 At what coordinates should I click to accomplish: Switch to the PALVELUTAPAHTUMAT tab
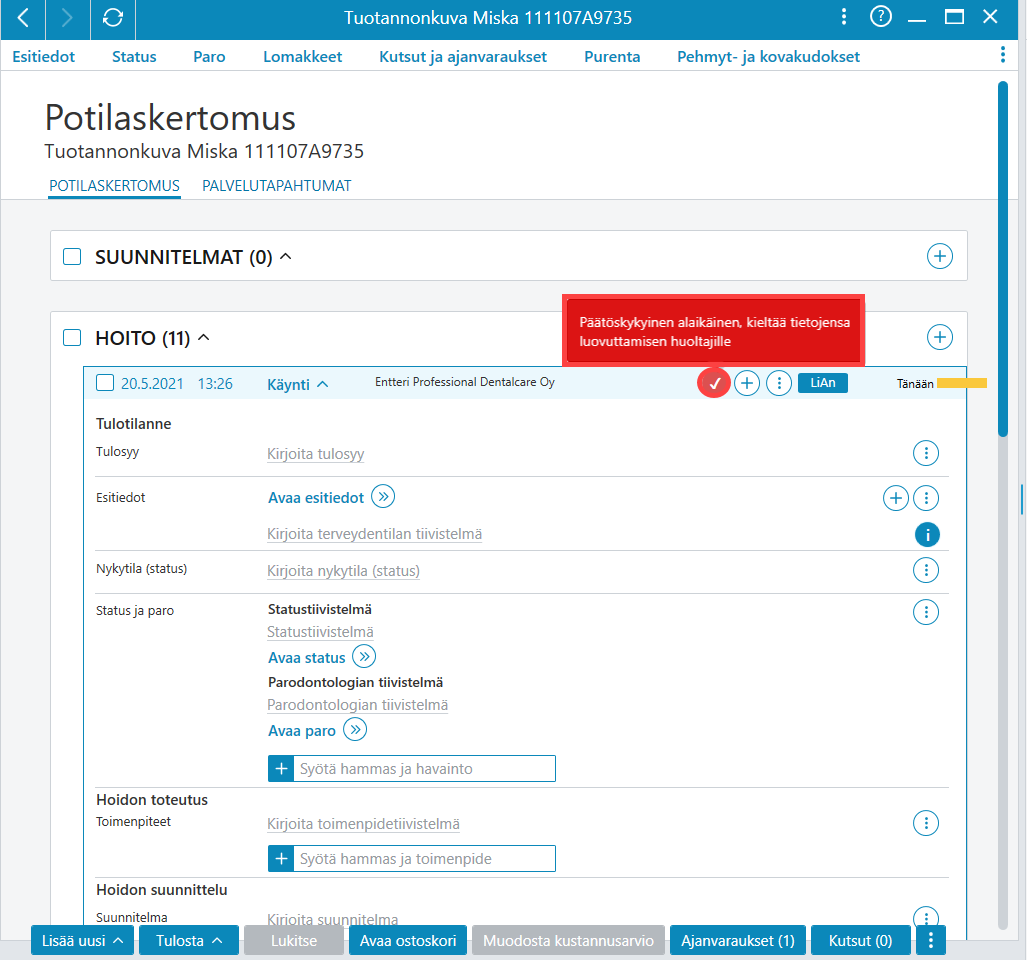tap(276, 186)
